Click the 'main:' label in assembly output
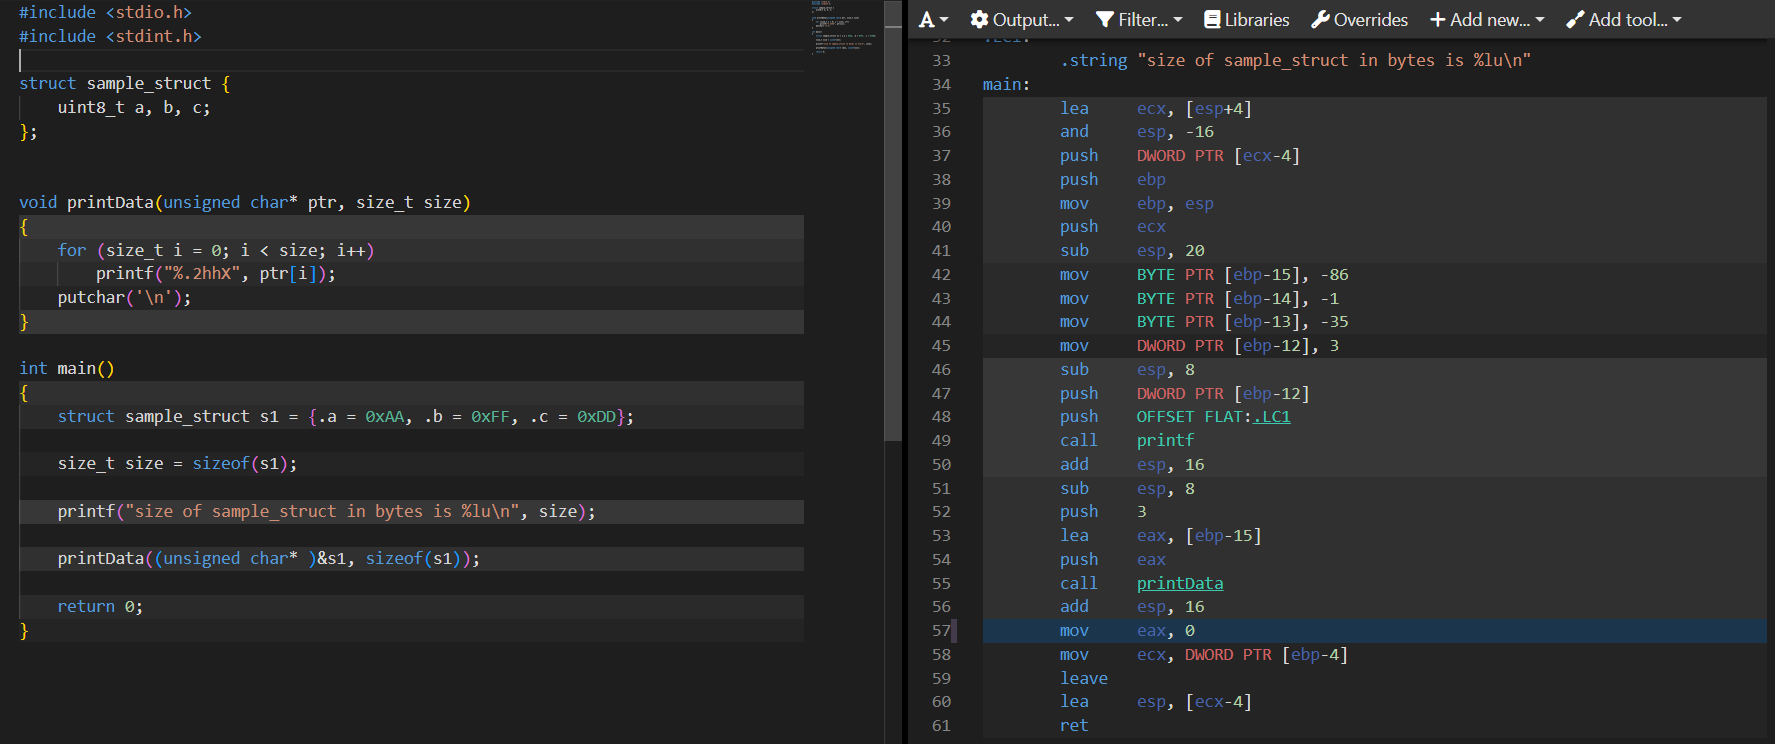Viewport: 1775px width, 744px height. pyautogui.click(x=1006, y=85)
